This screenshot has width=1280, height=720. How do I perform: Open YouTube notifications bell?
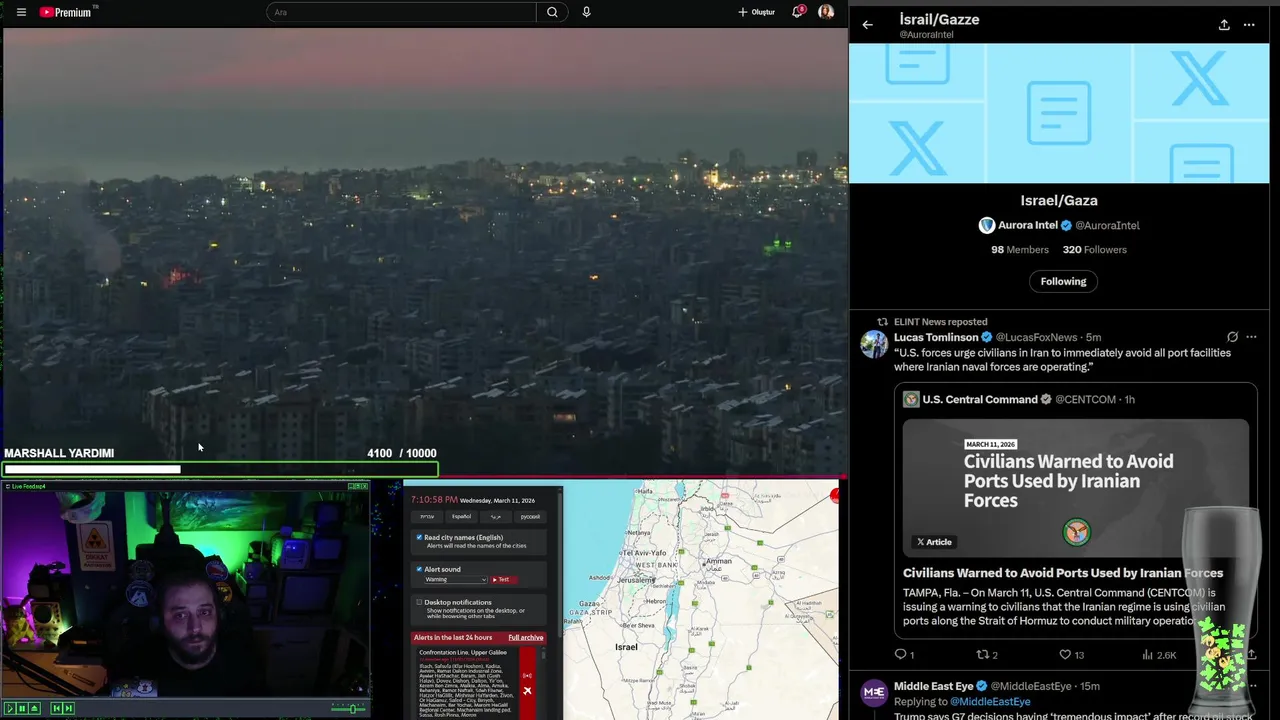click(x=798, y=12)
